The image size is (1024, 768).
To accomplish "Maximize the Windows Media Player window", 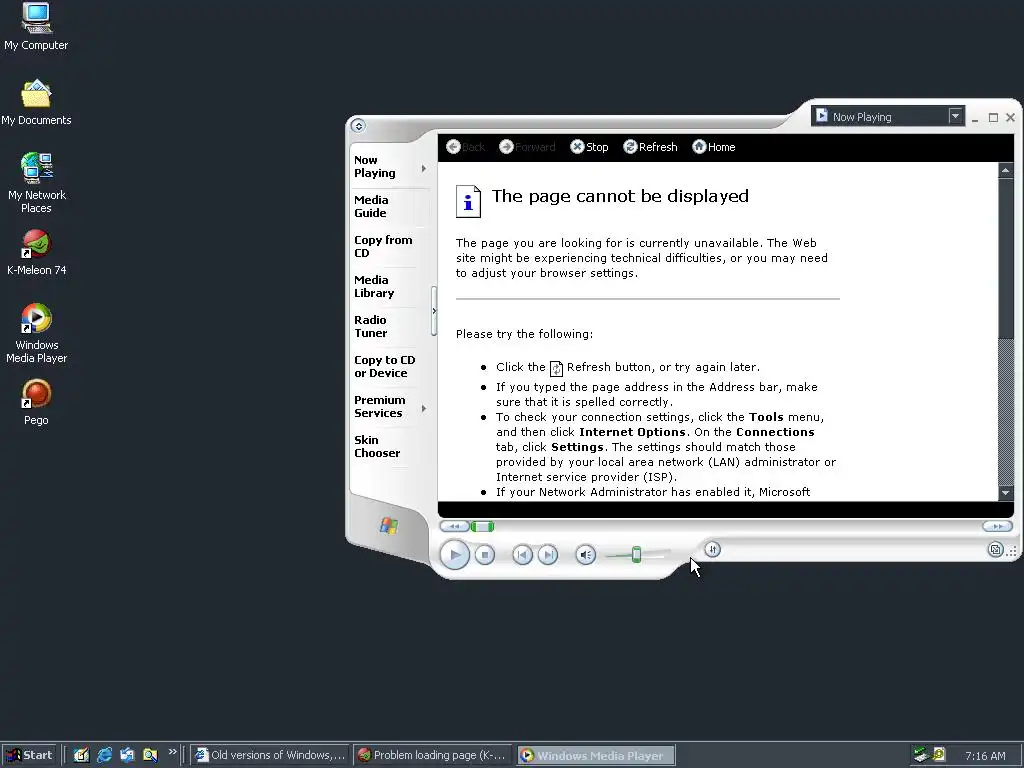I will [993, 118].
